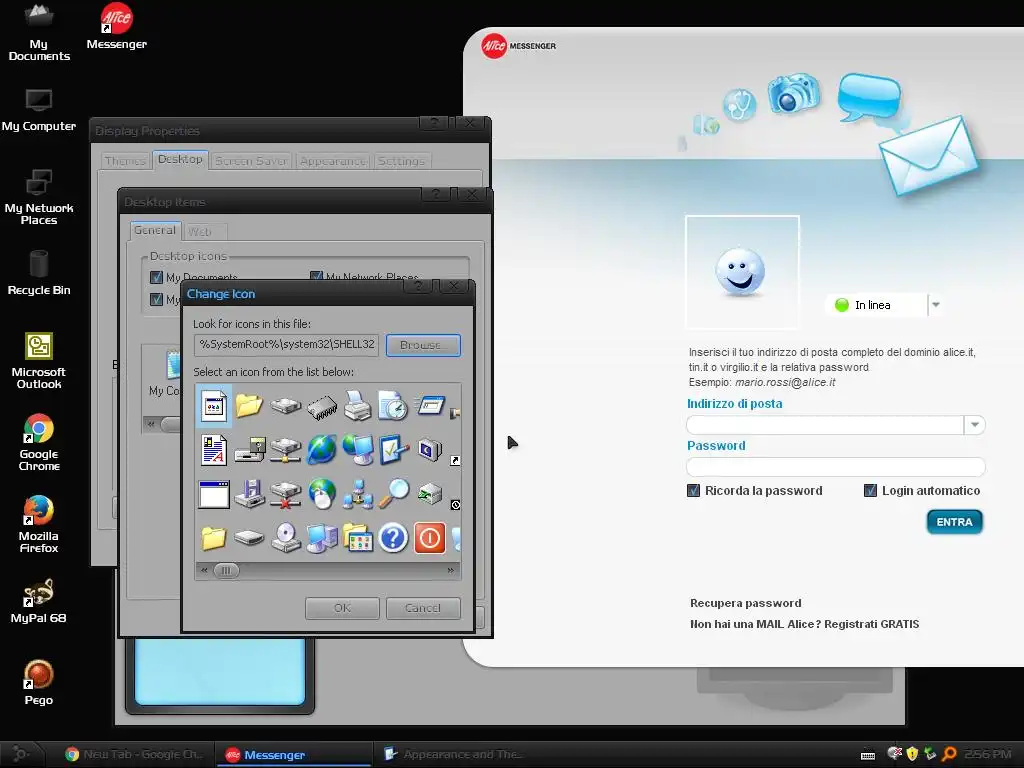Click icon list scroll right arrow
The width and height of the screenshot is (1024, 768).
click(450, 570)
